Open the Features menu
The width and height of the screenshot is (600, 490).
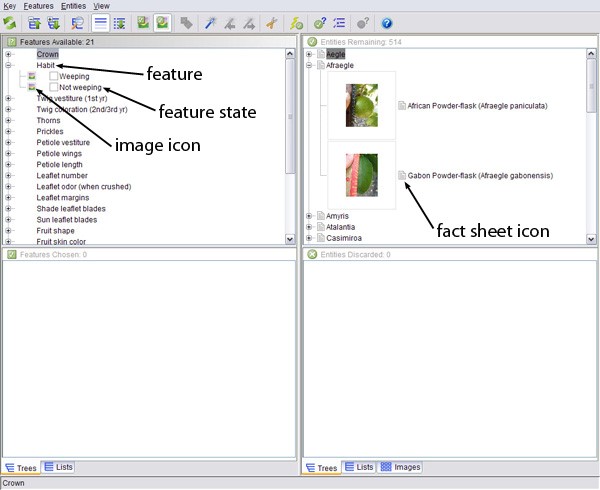(x=38, y=6)
